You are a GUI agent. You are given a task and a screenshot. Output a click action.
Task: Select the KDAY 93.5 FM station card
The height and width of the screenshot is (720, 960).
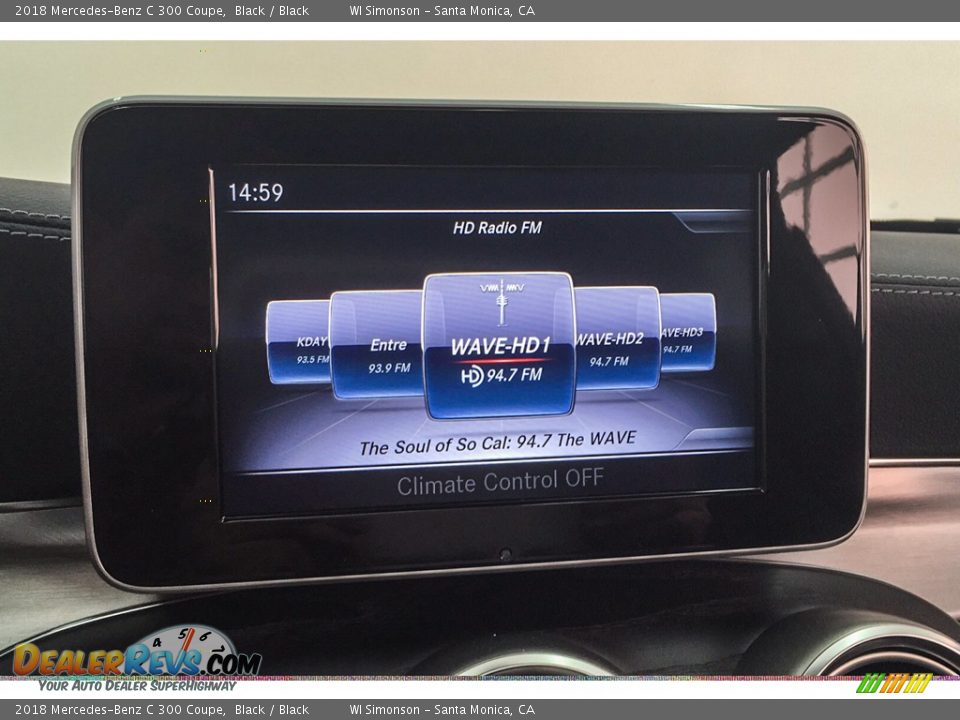(298, 342)
